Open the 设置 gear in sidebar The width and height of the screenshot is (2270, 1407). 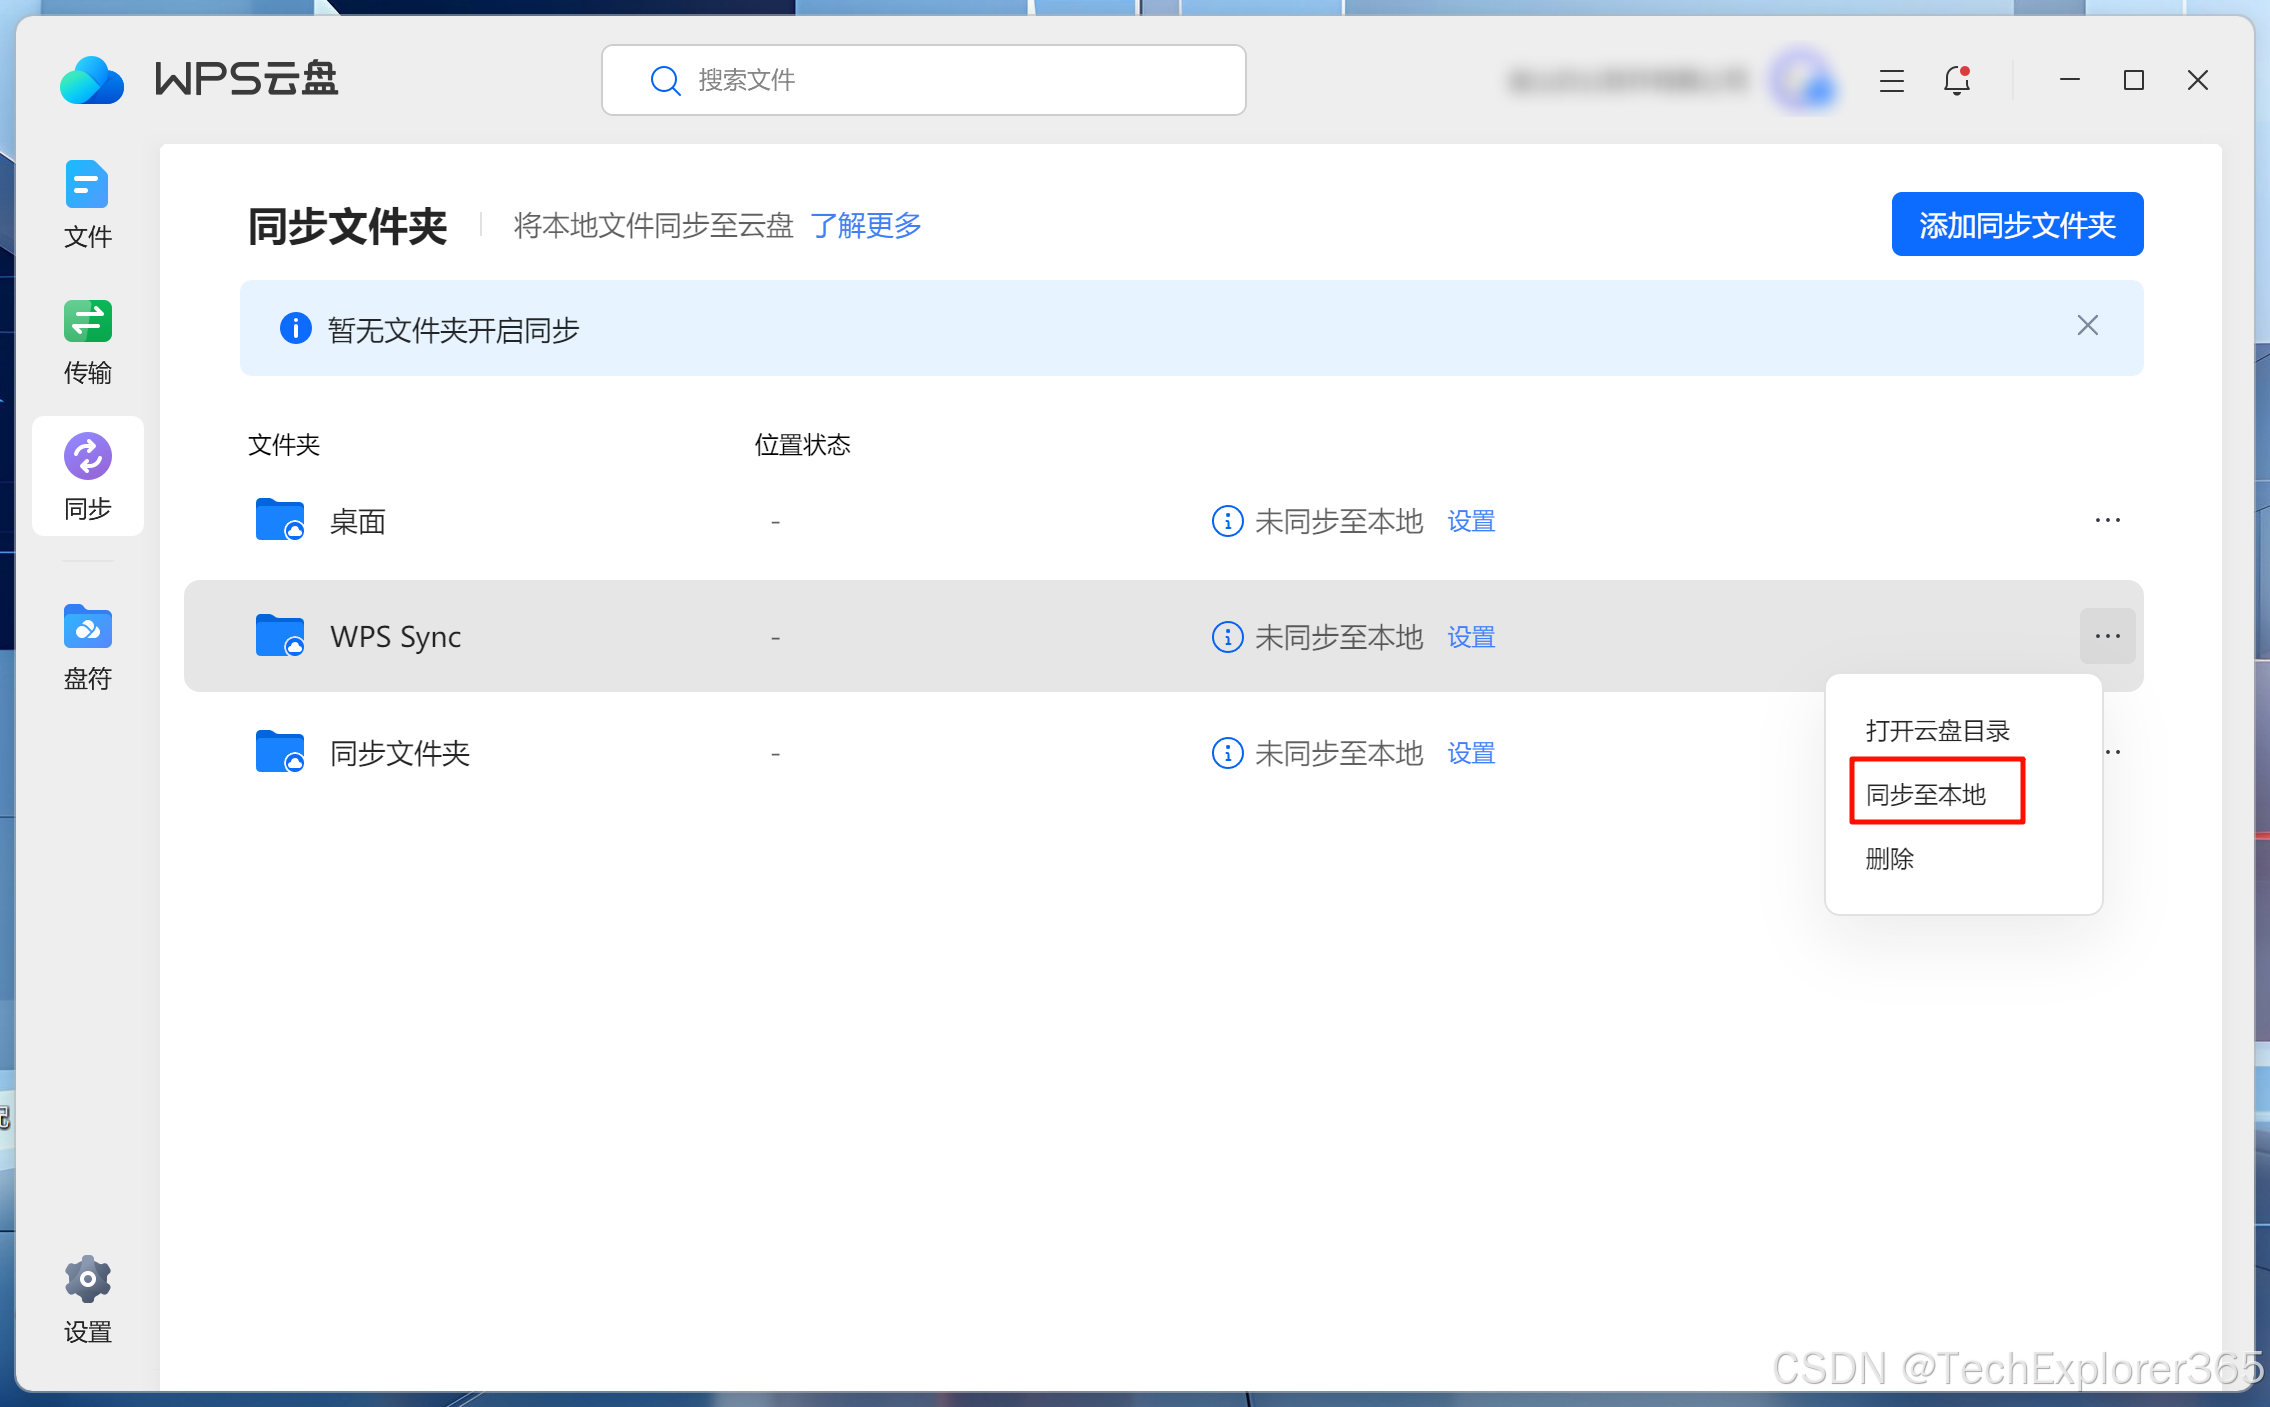point(87,1298)
